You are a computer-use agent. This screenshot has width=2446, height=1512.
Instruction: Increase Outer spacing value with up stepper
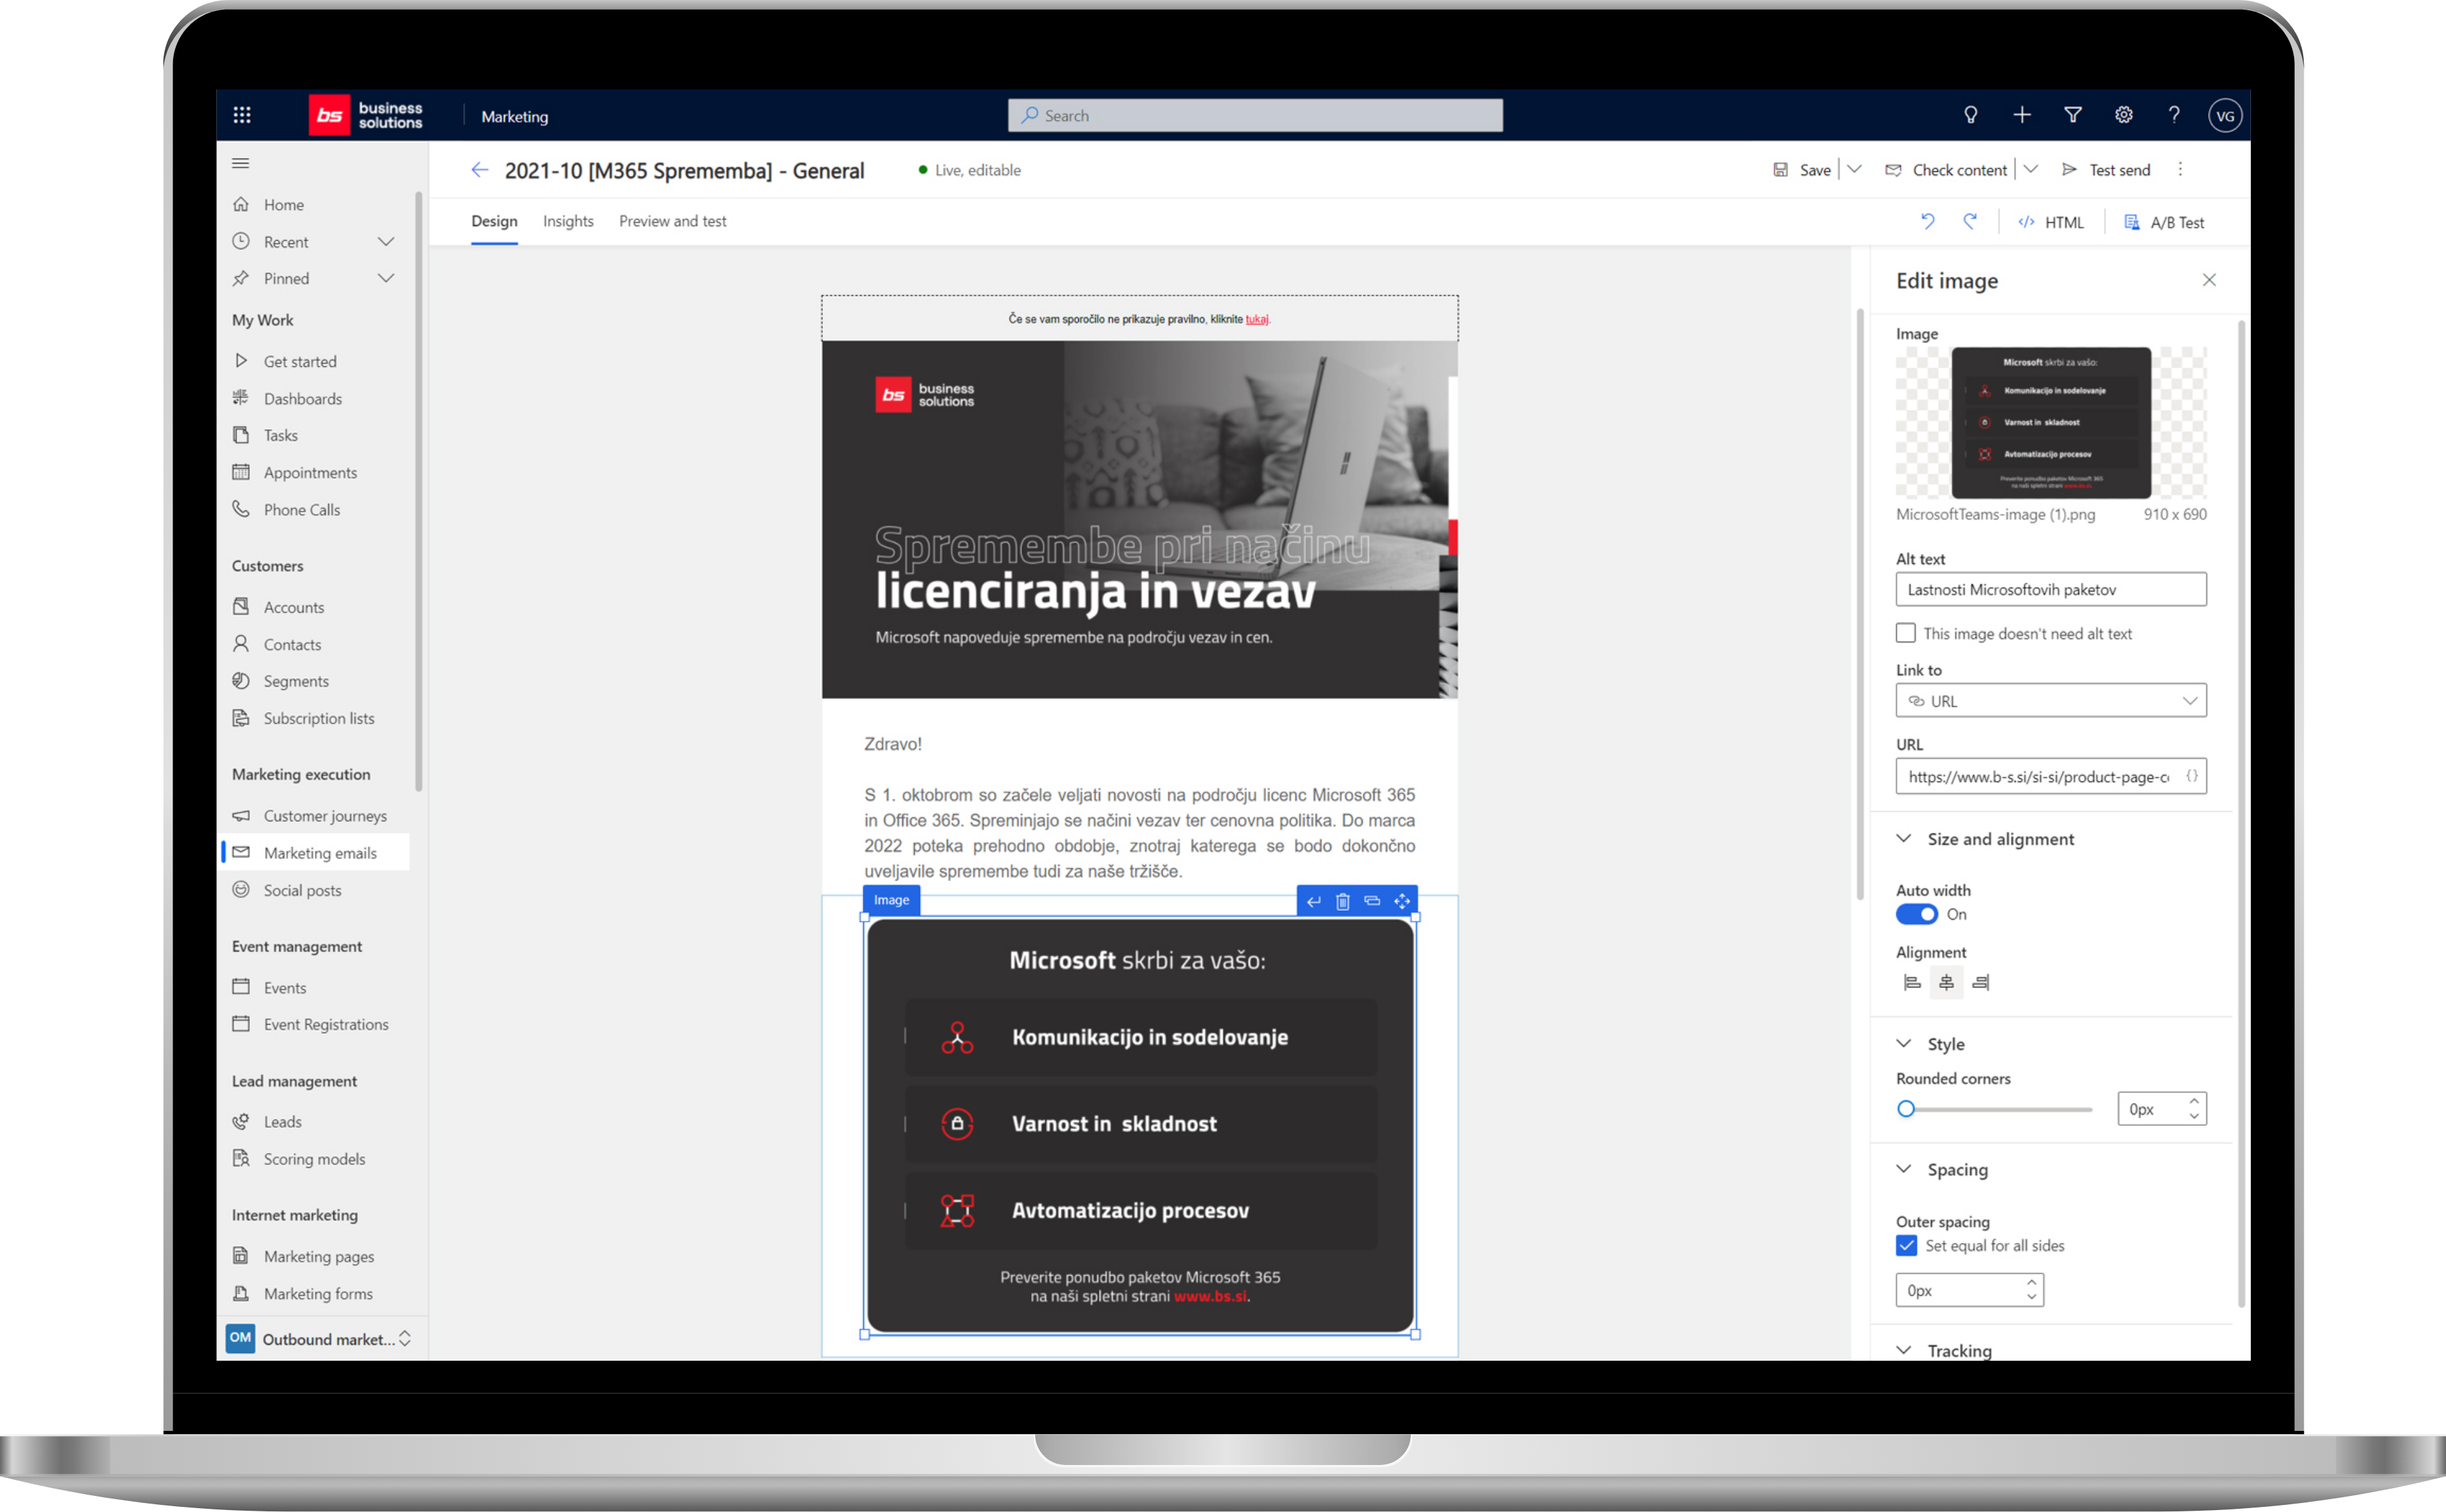pos(2031,1282)
